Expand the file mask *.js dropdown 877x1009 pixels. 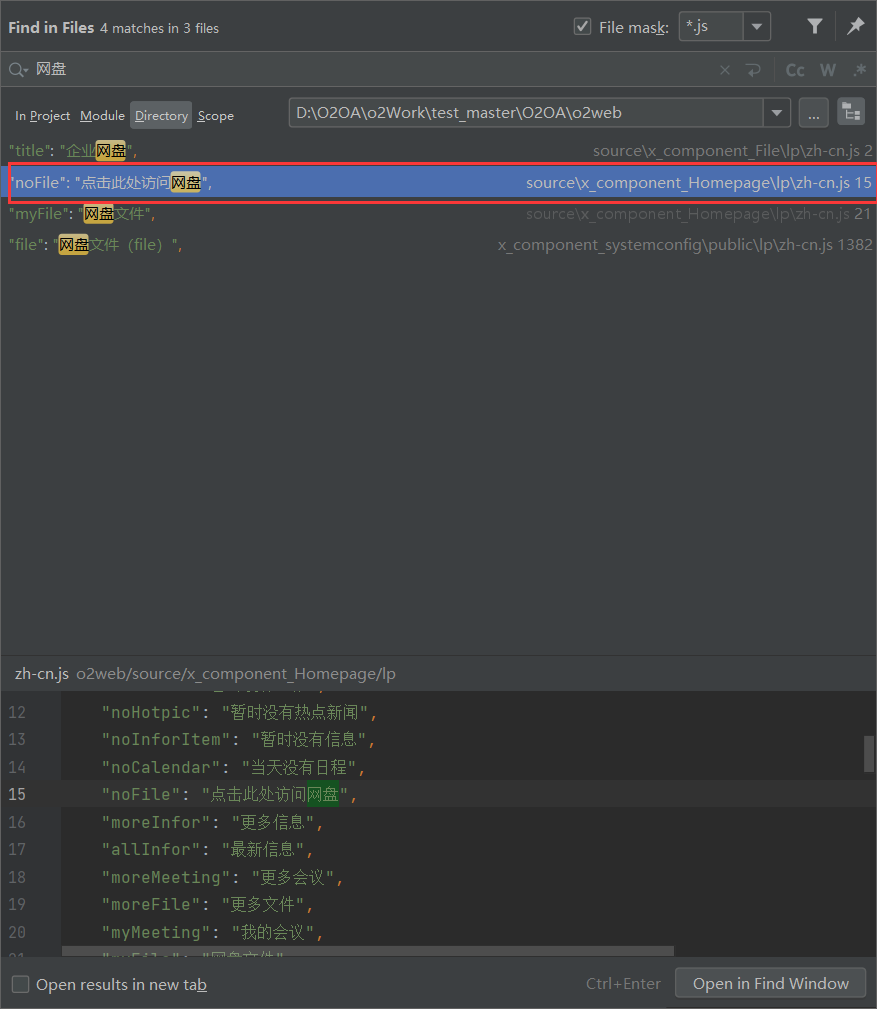(x=757, y=27)
